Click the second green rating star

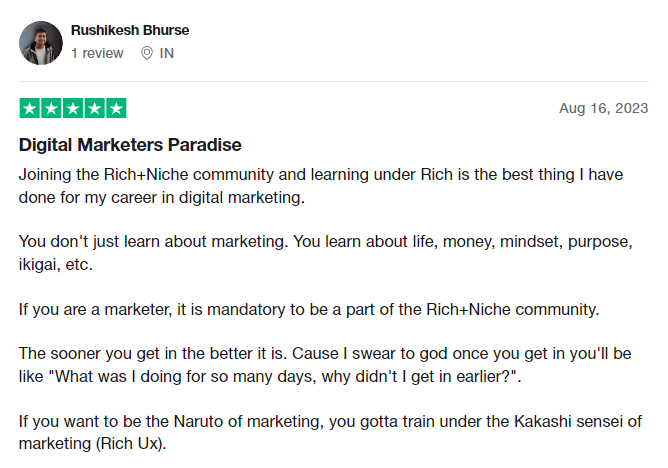click(x=51, y=108)
